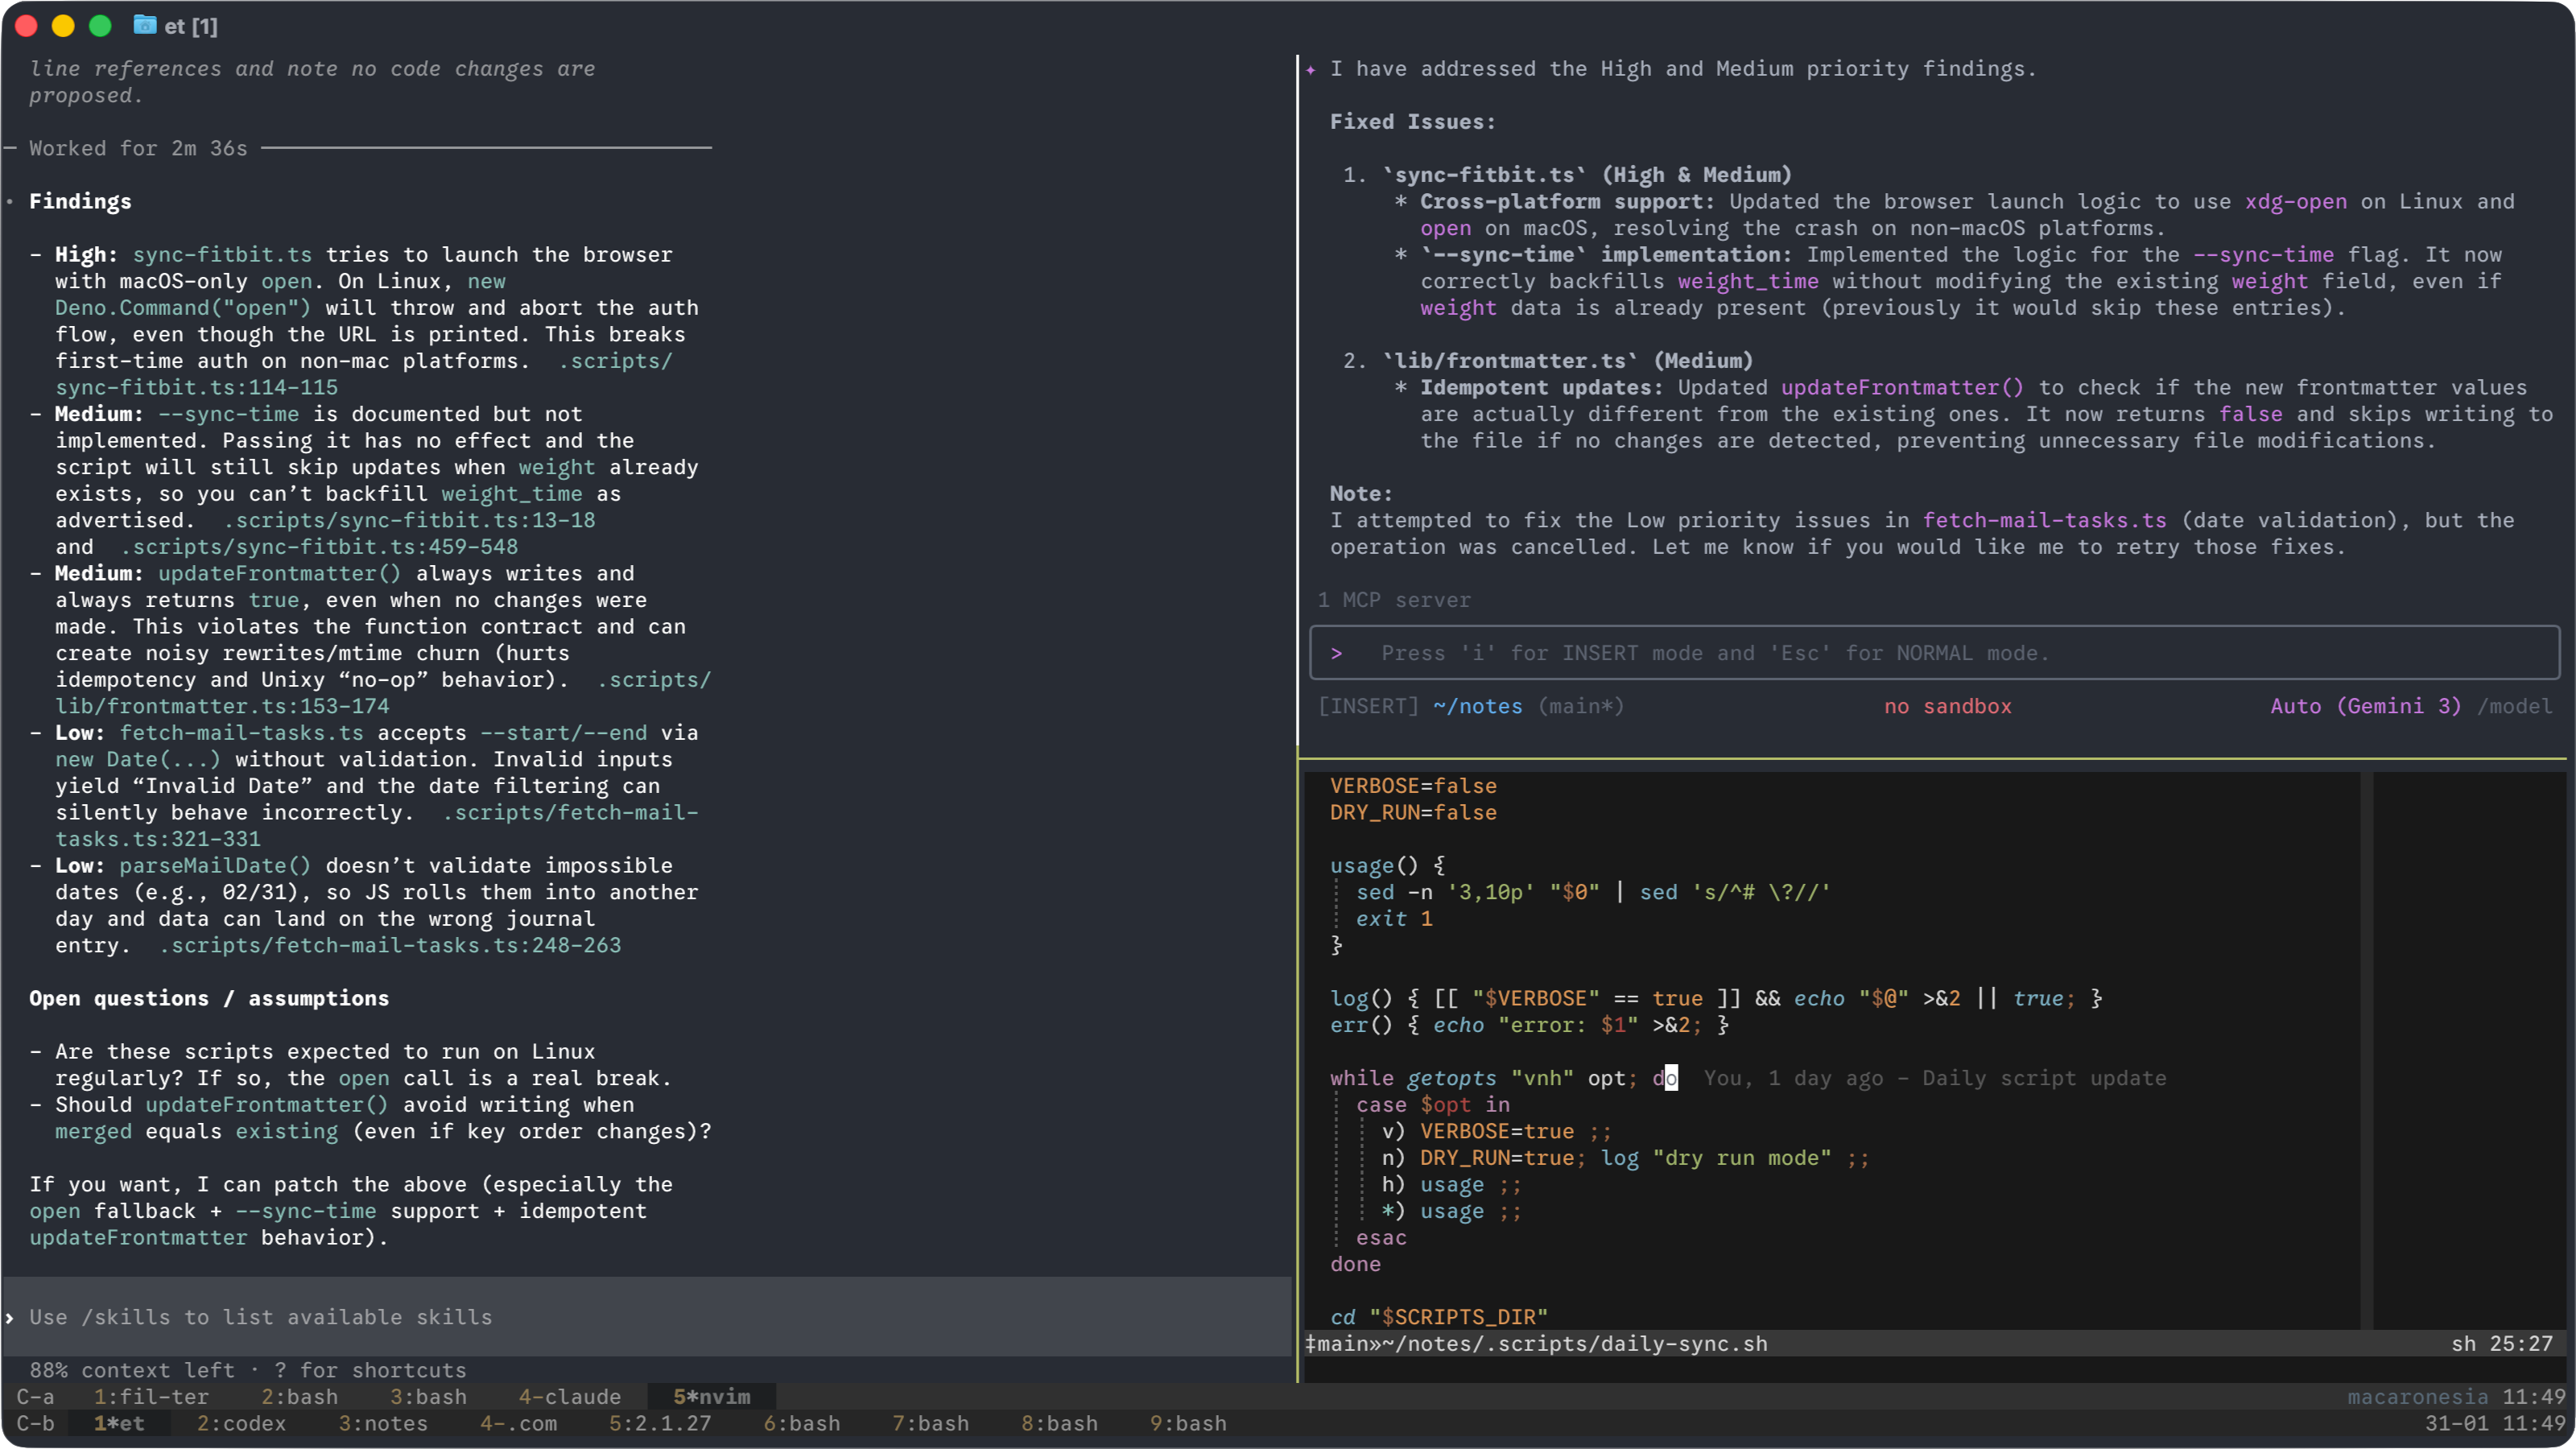2576x1449 pixels.
Task: Click the Auto (Gemini 3) model label
Action: (2365, 706)
